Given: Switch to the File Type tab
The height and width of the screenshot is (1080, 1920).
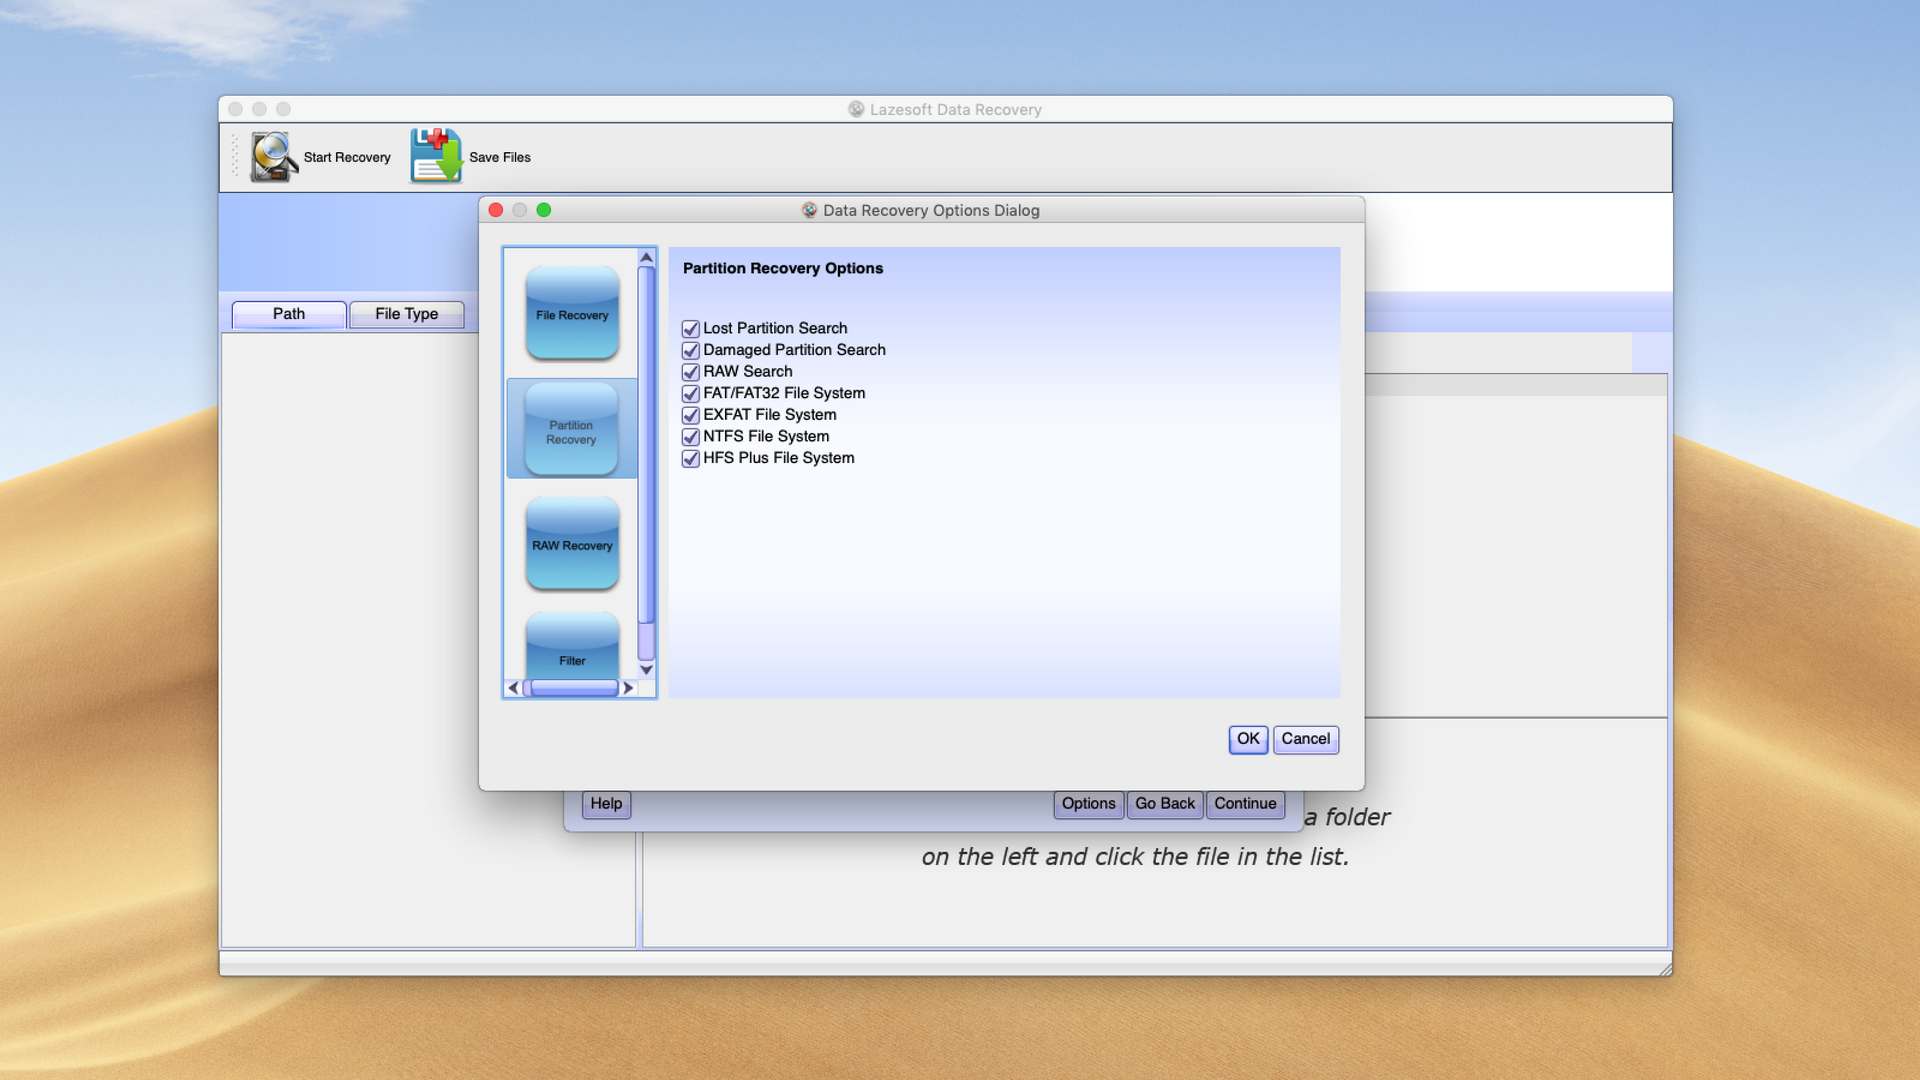Looking at the screenshot, I should (406, 314).
